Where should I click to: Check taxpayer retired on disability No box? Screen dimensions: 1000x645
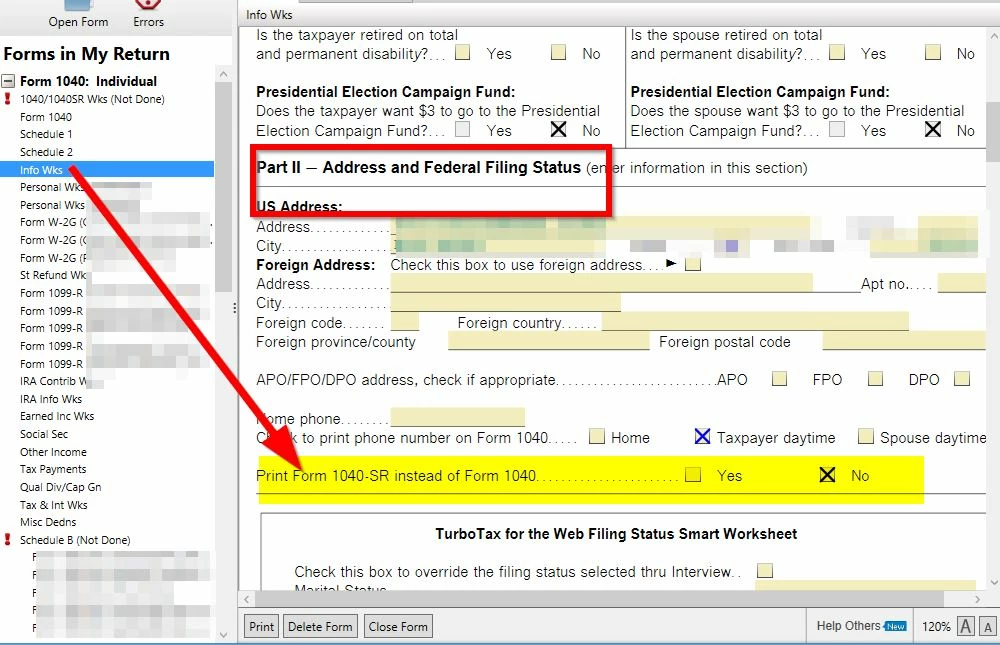point(558,52)
